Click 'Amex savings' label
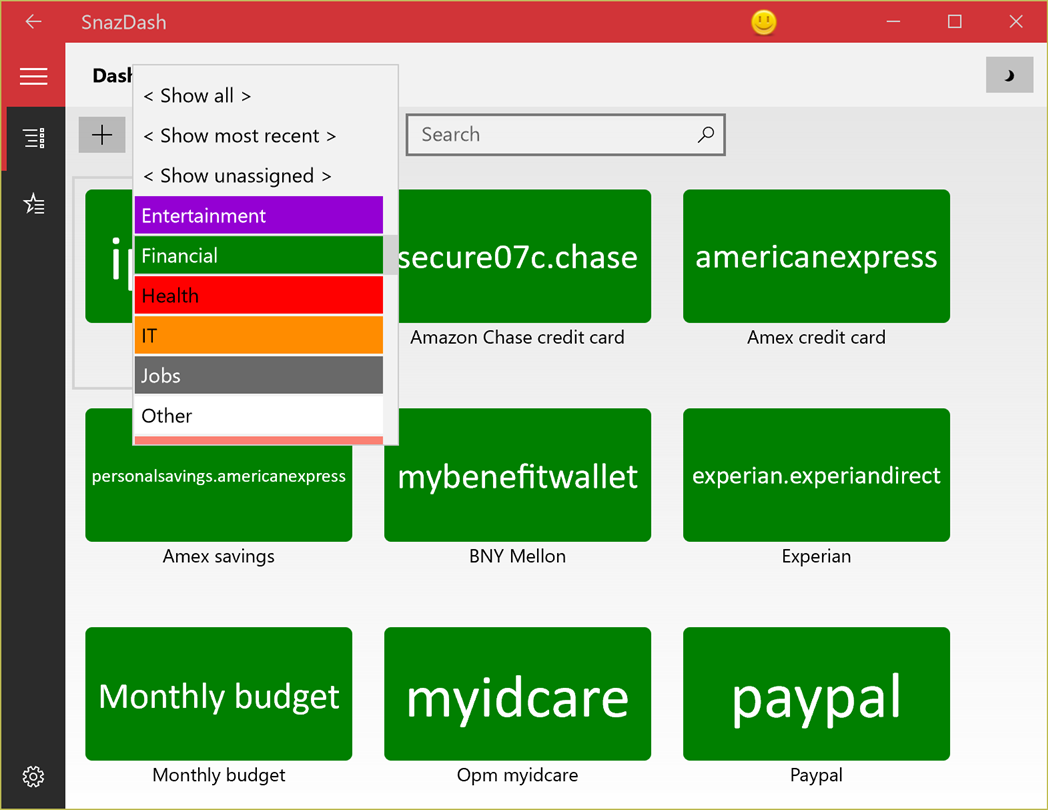This screenshot has height=810, width=1048. pyautogui.click(x=219, y=556)
